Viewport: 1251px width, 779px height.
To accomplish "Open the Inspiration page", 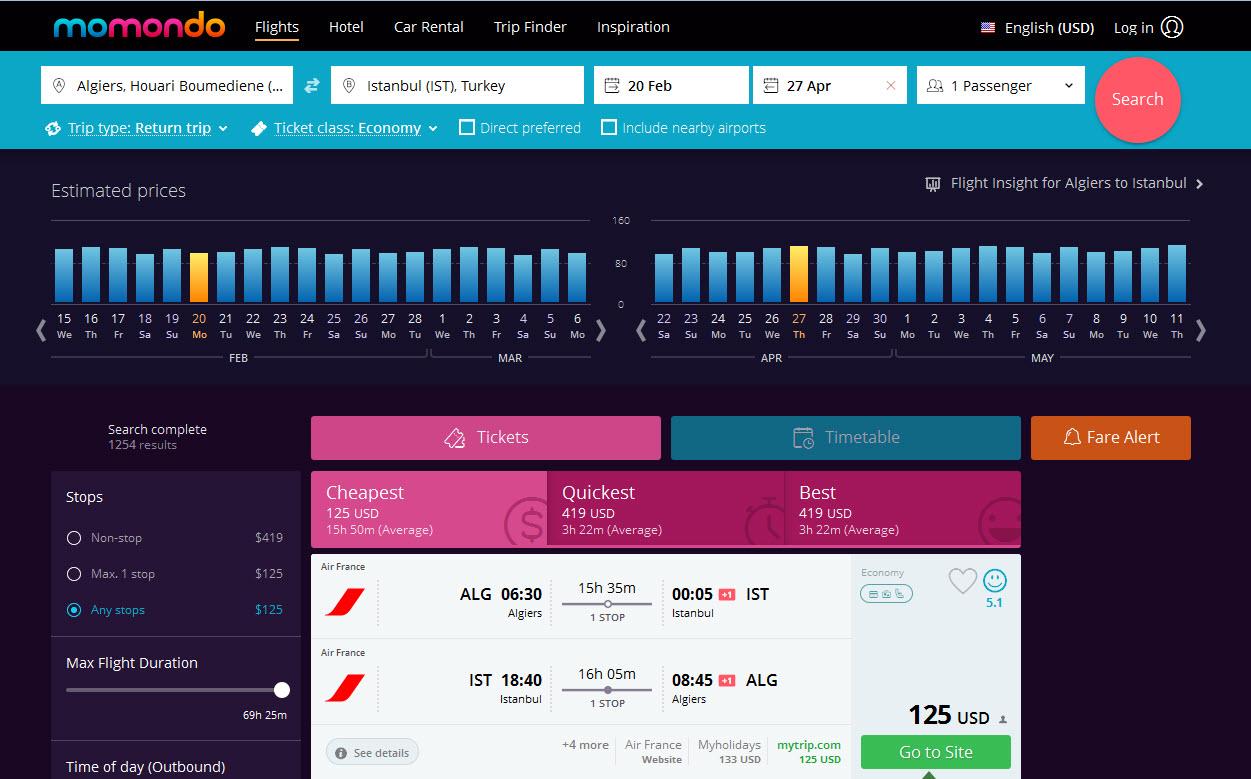I will [633, 27].
